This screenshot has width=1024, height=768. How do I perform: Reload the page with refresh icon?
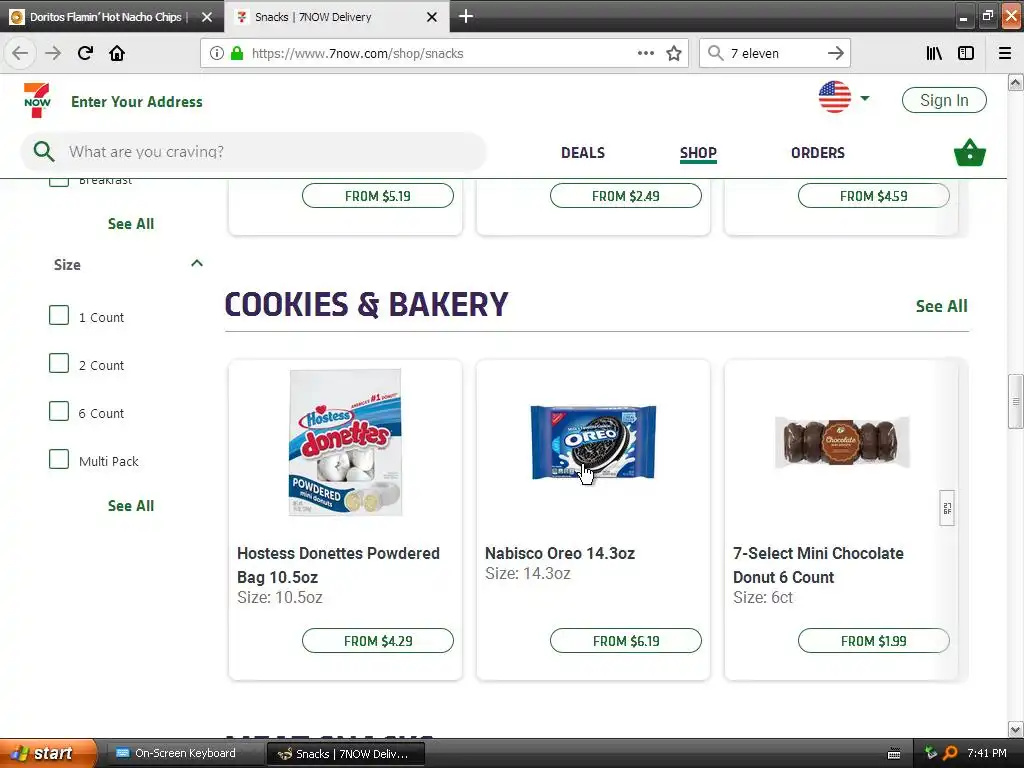pyautogui.click(x=85, y=53)
